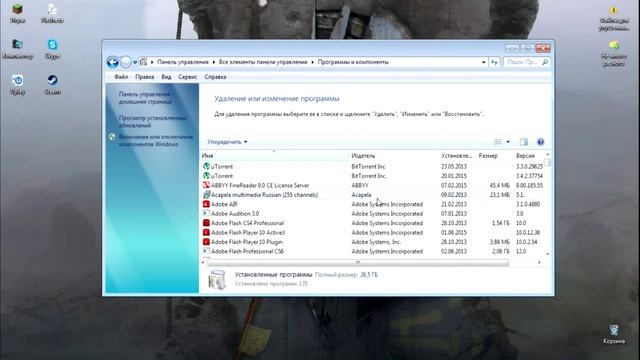Go to Панель управления домашняя страница link
Image resolution: width=640 pixels, height=360 pixels.
point(146,98)
